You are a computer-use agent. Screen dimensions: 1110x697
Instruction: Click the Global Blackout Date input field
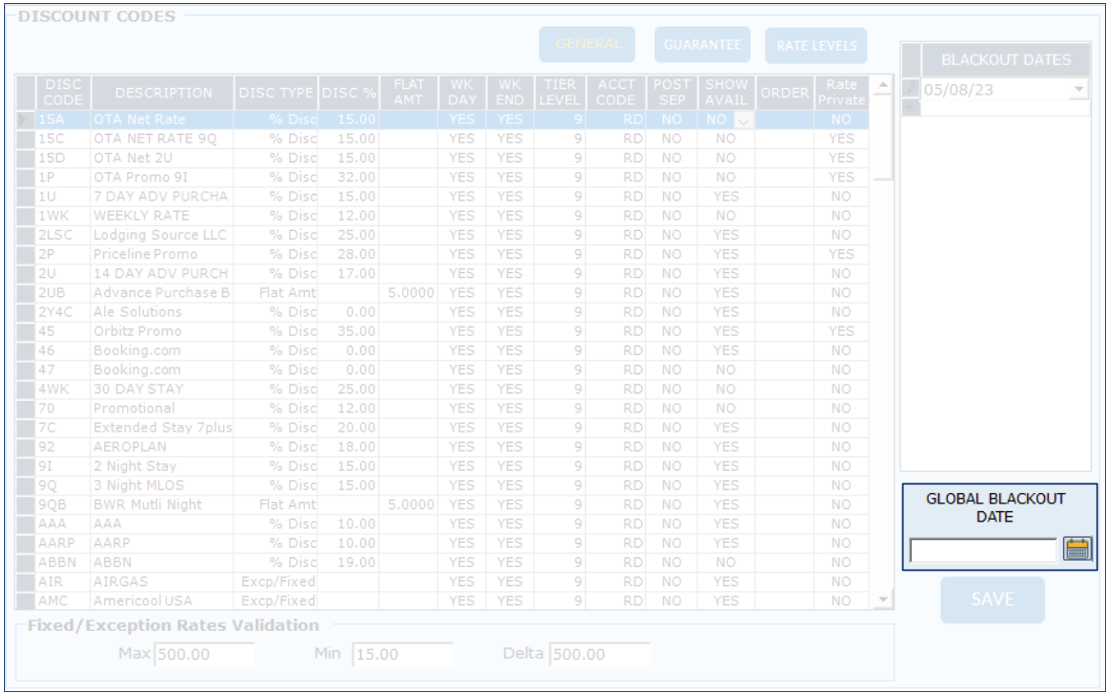coord(982,550)
